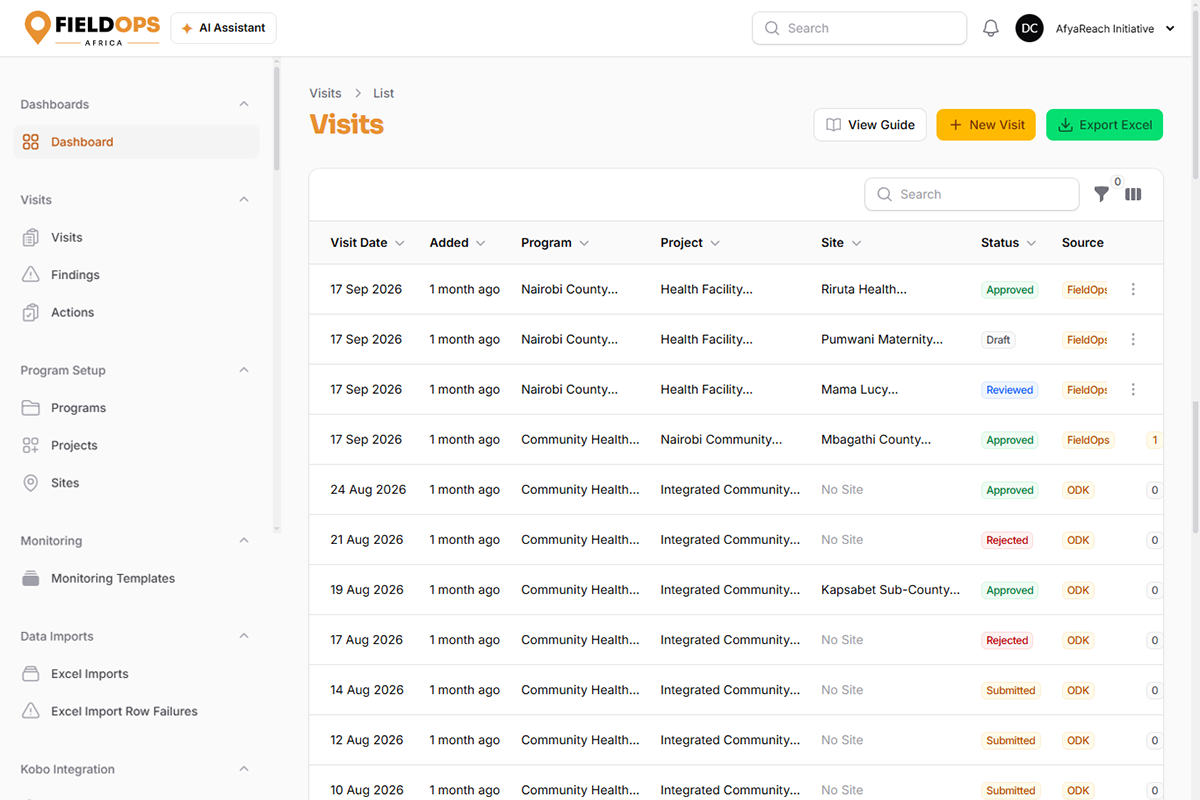Image resolution: width=1200 pixels, height=800 pixels.
Task: Sort by the Project column
Action: tap(690, 243)
